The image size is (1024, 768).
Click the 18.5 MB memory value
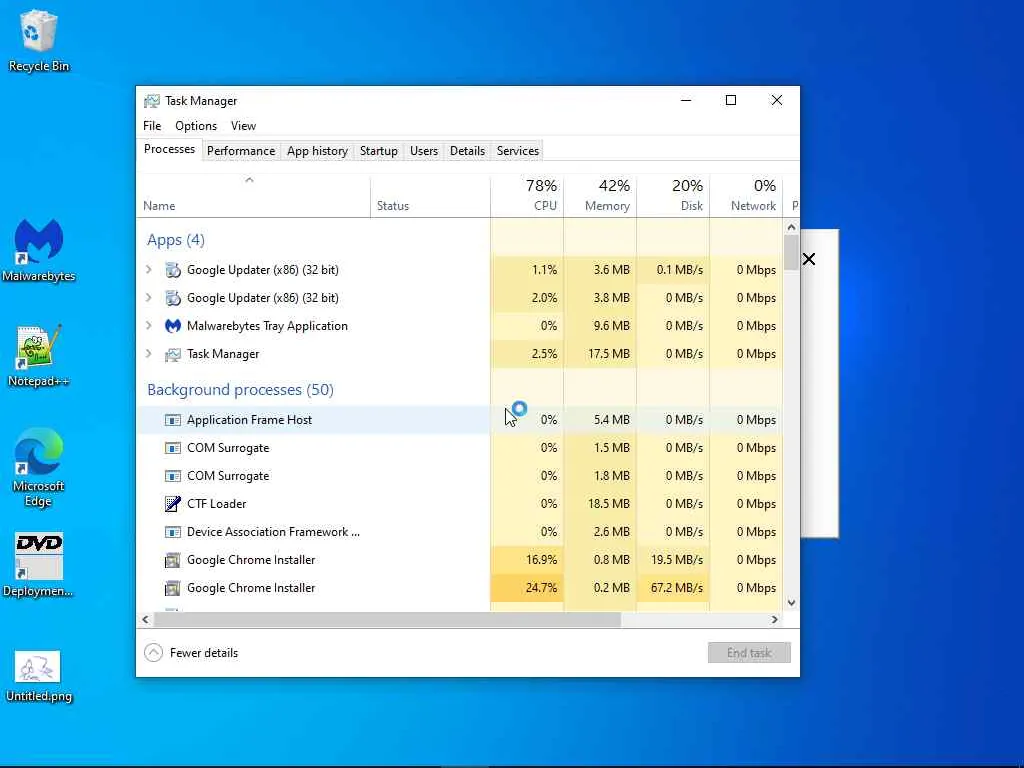click(609, 504)
